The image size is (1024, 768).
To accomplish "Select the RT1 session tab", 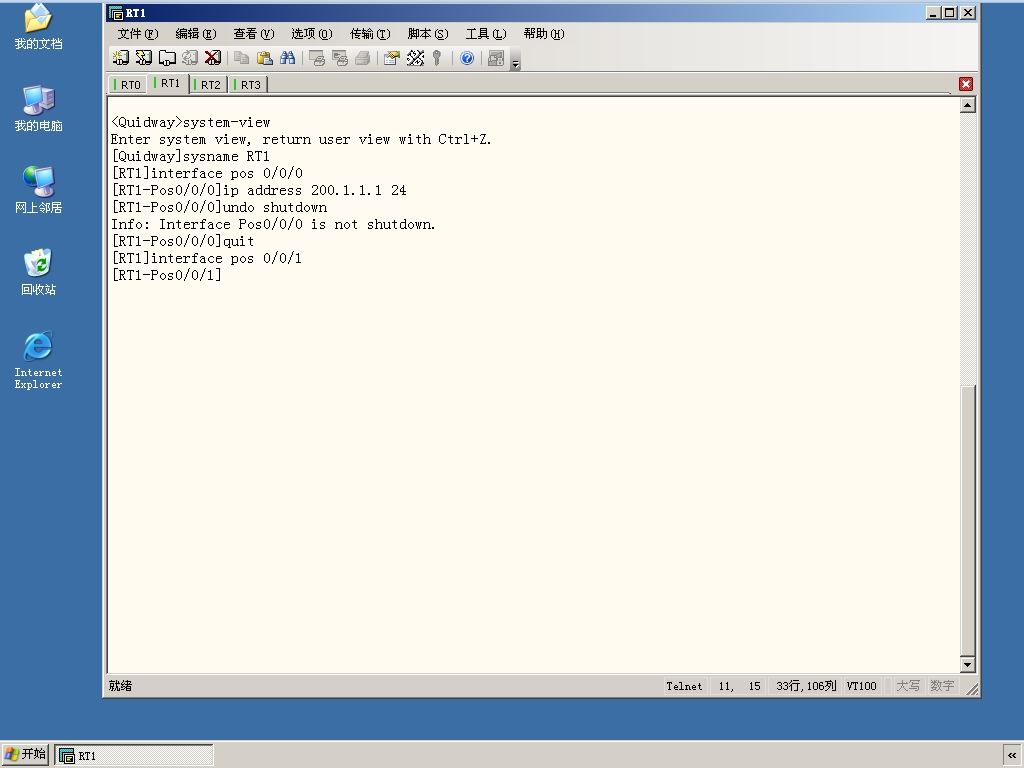I will [x=168, y=83].
